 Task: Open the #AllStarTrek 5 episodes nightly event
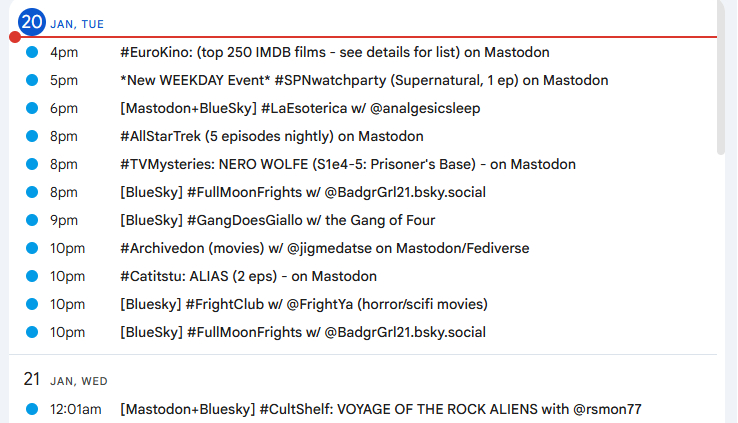272,136
